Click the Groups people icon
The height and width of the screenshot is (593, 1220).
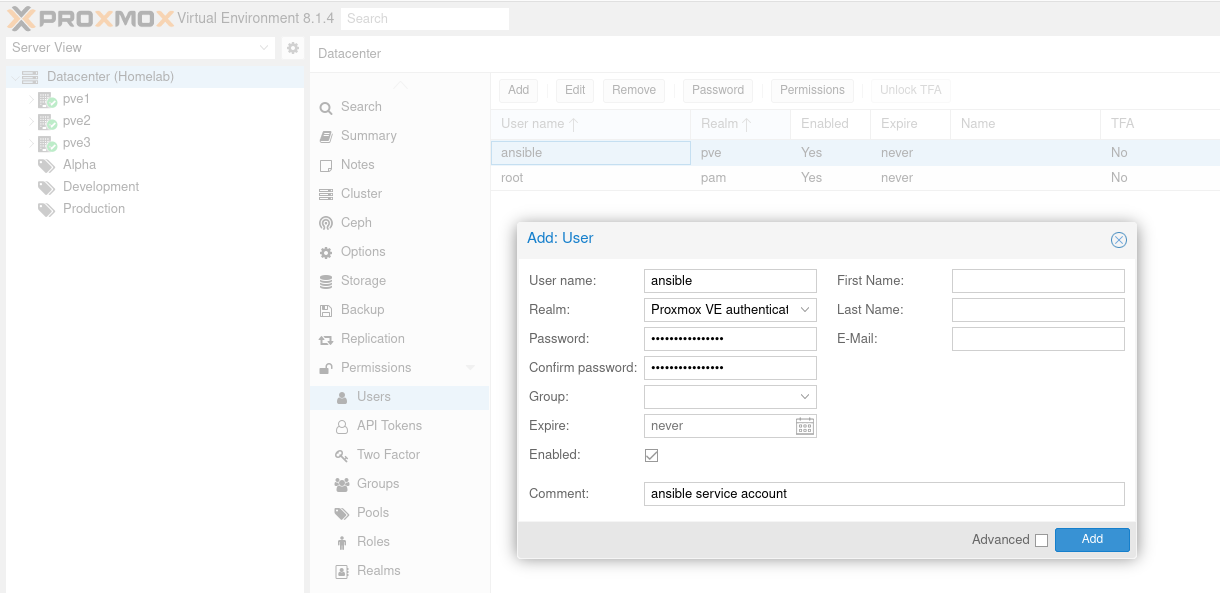point(341,484)
